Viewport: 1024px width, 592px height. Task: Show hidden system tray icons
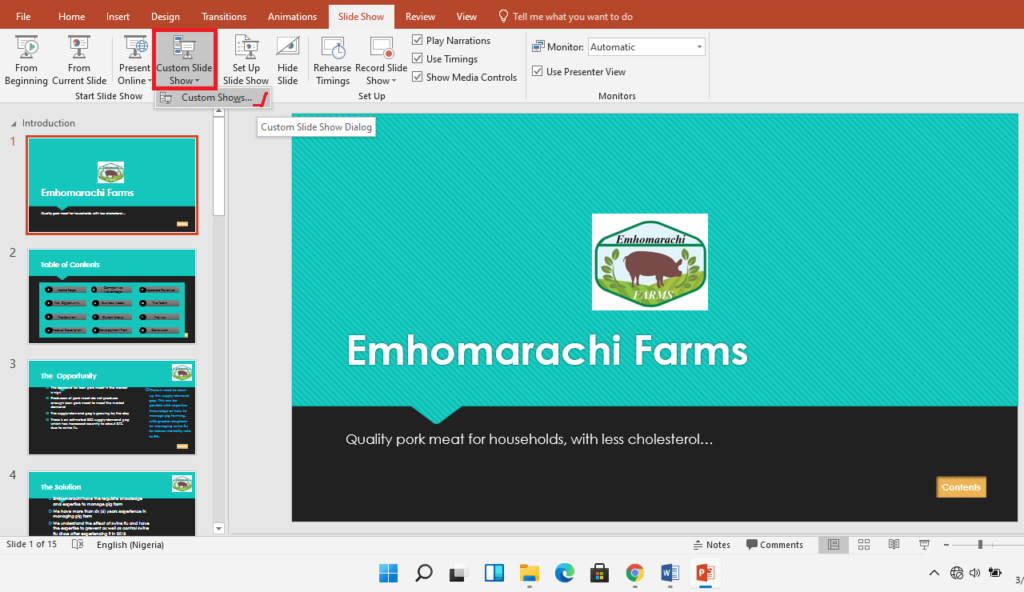point(935,573)
